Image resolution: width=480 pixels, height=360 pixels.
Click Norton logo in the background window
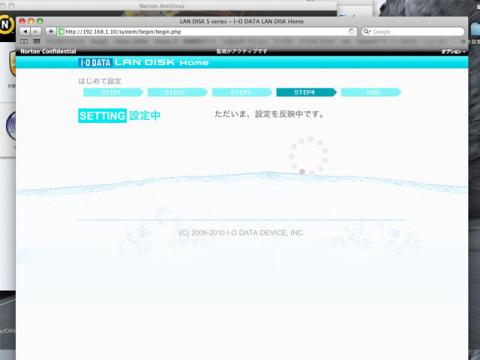[6, 25]
